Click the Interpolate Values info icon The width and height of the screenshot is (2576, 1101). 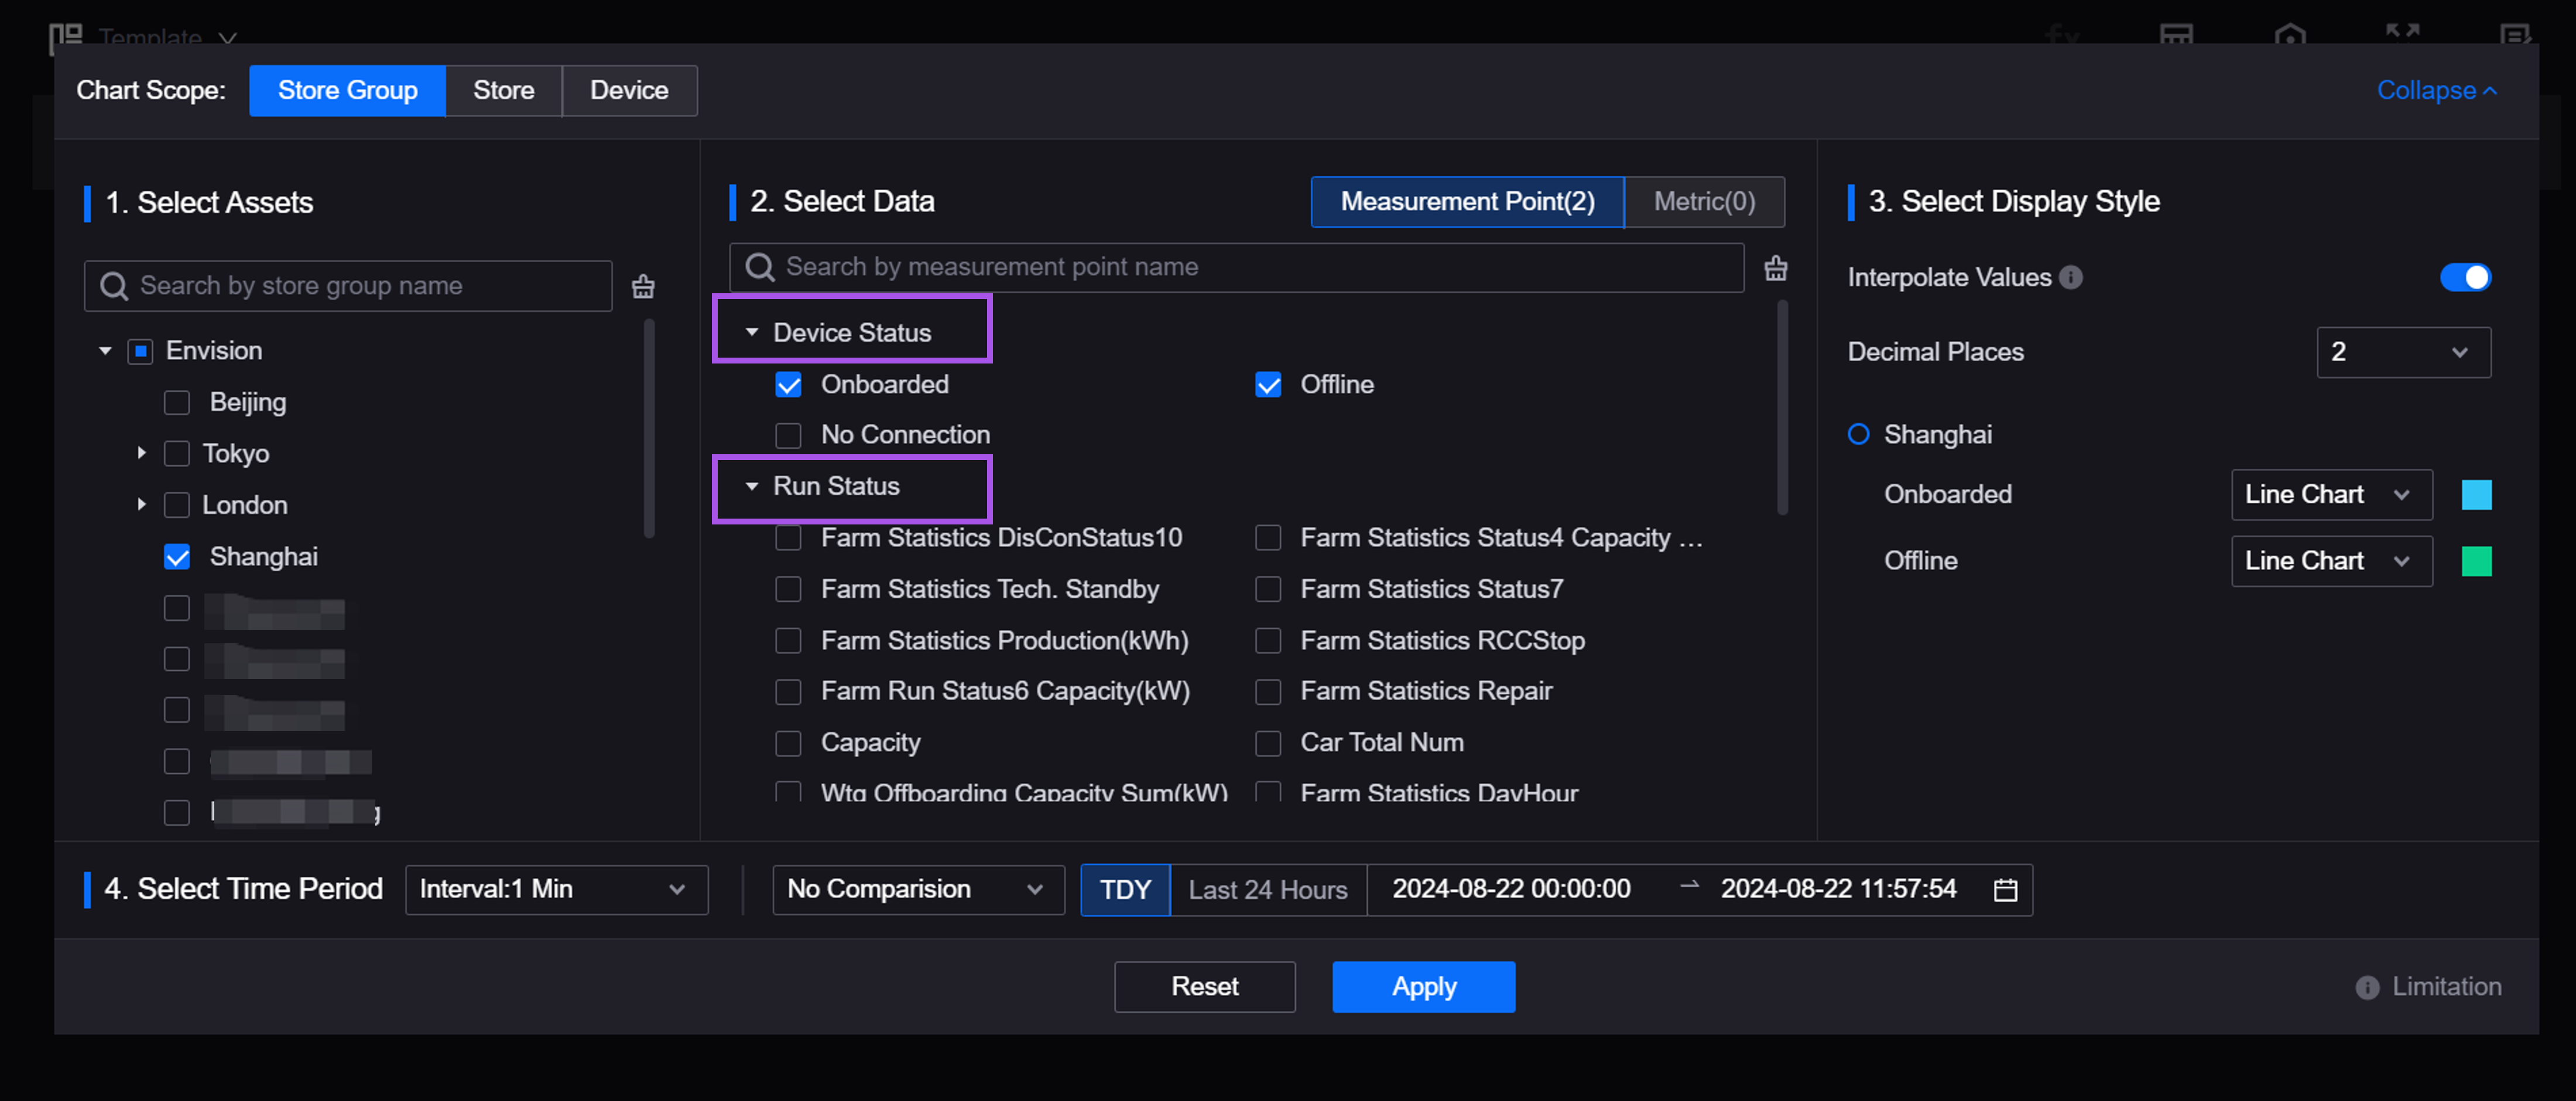(2071, 278)
